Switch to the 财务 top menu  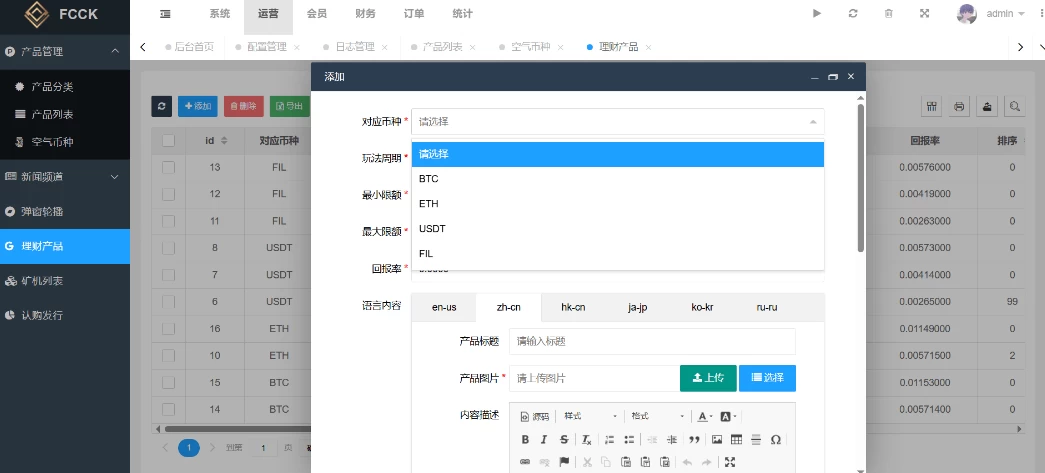point(366,13)
